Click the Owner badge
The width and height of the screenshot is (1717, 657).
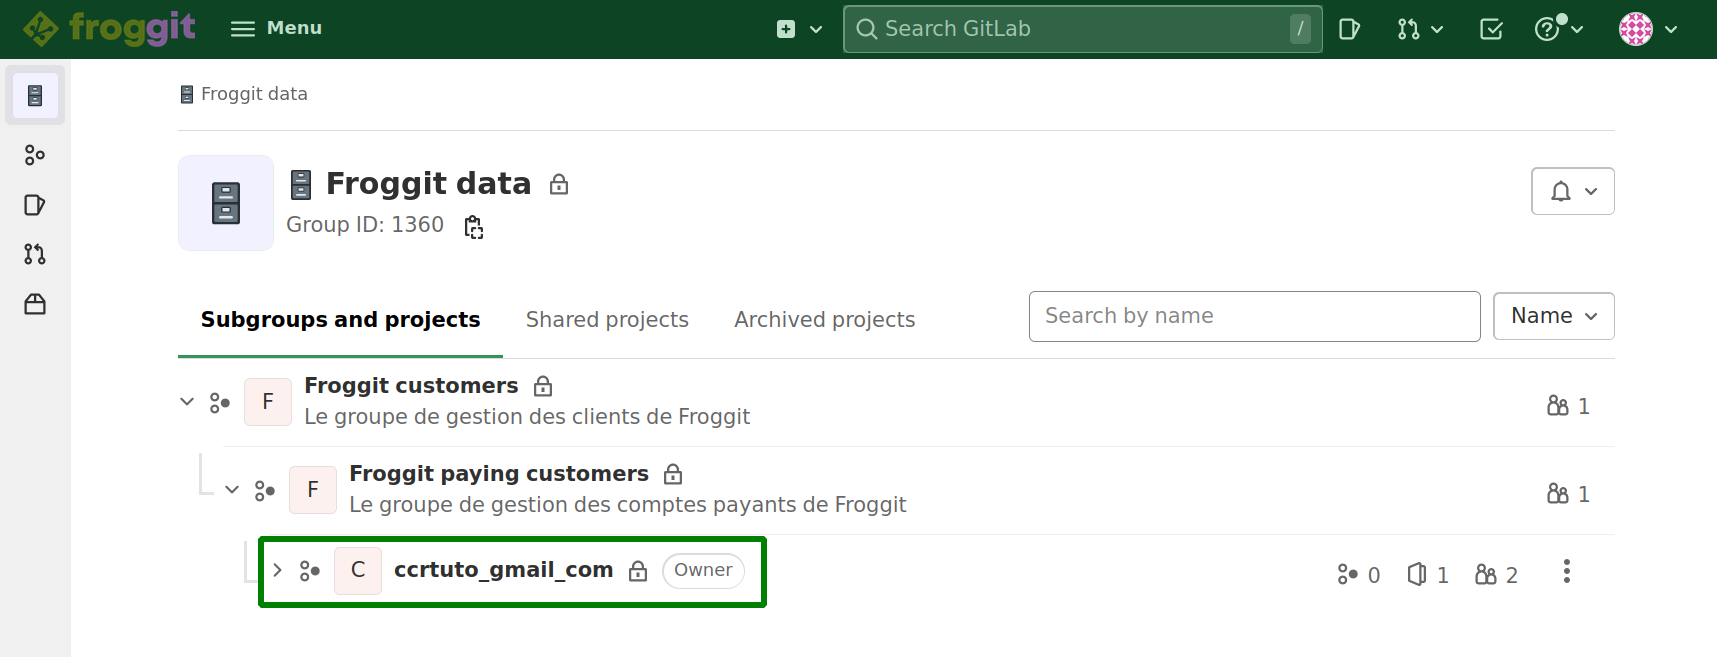pos(703,571)
